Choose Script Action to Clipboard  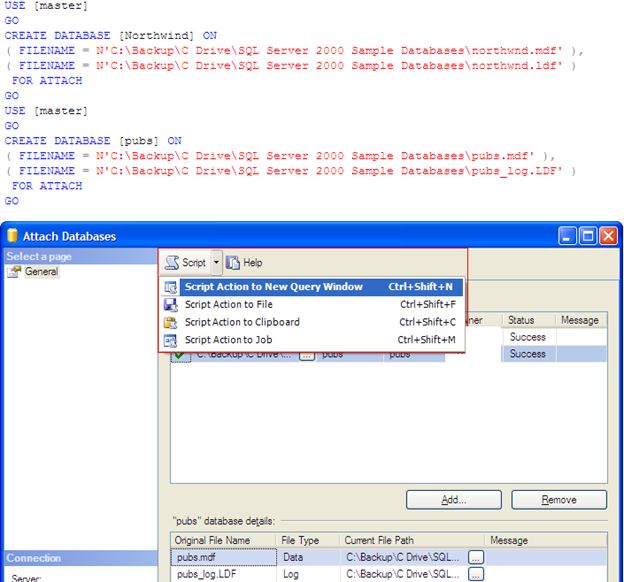click(x=312, y=322)
